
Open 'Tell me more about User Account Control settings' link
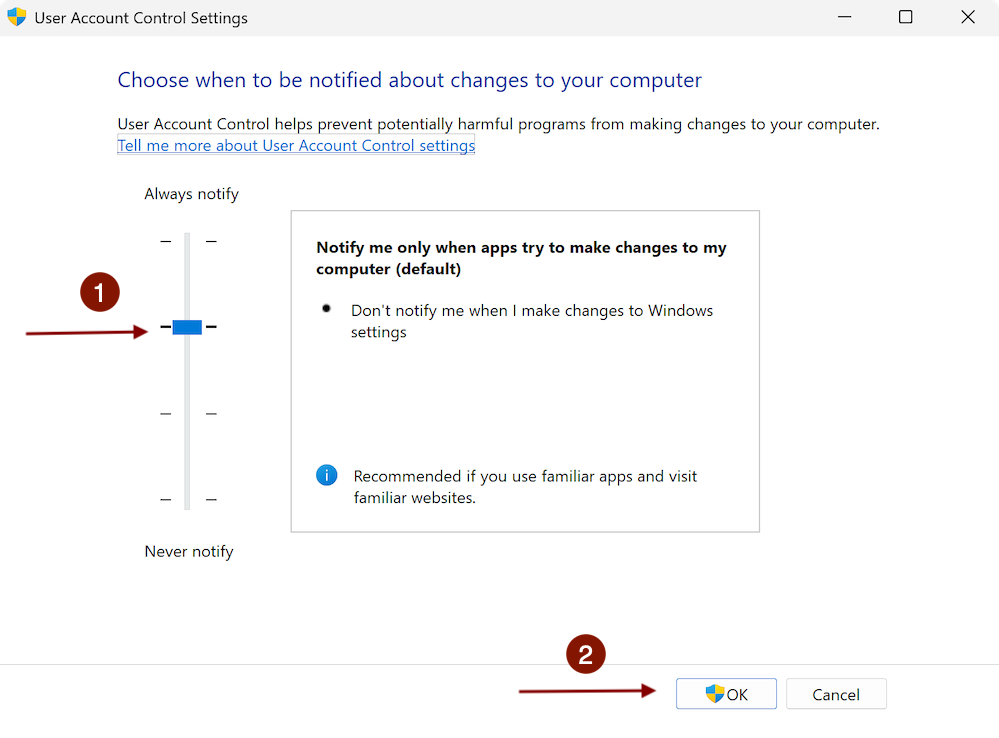[296, 145]
